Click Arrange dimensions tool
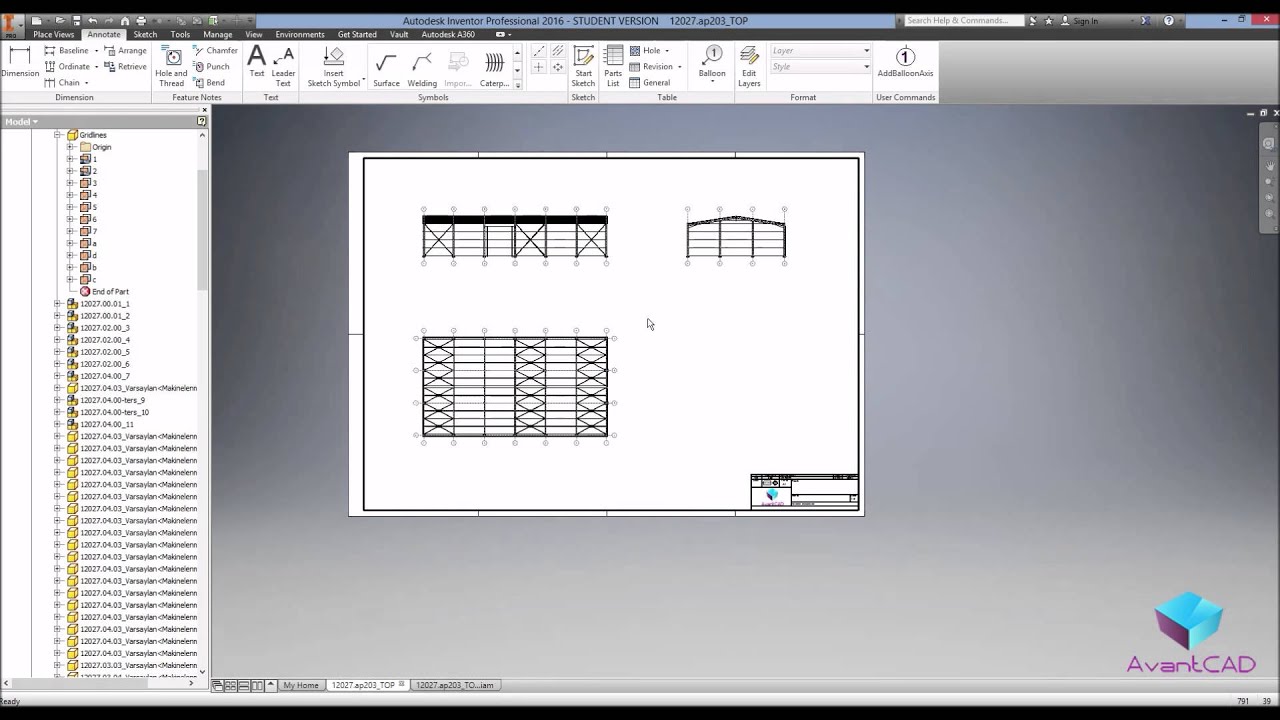The height and width of the screenshot is (720, 1280). [124, 50]
